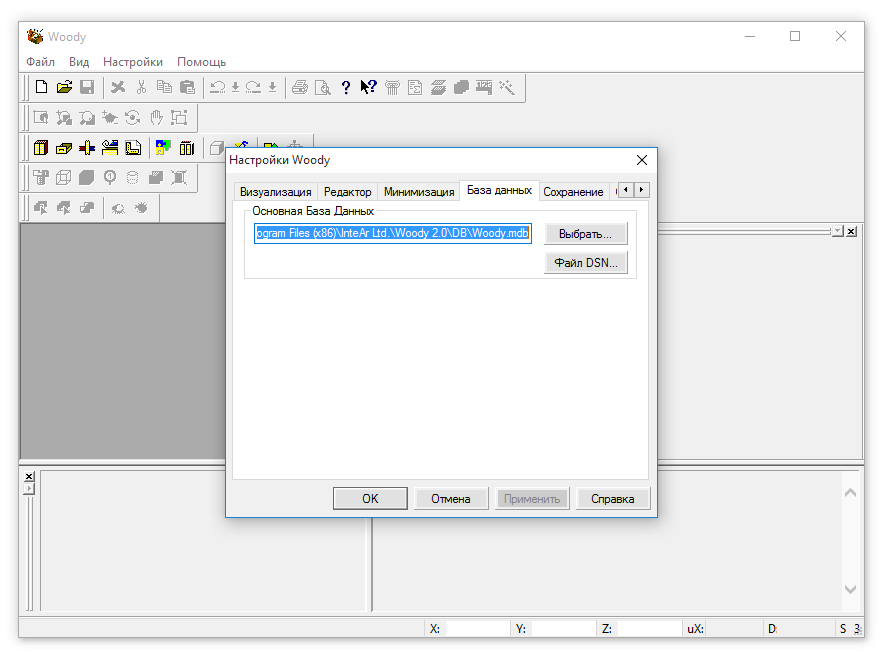Click right tab scroll arrow in dialog
Screen dimensions: 885x655
click(641, 190)
